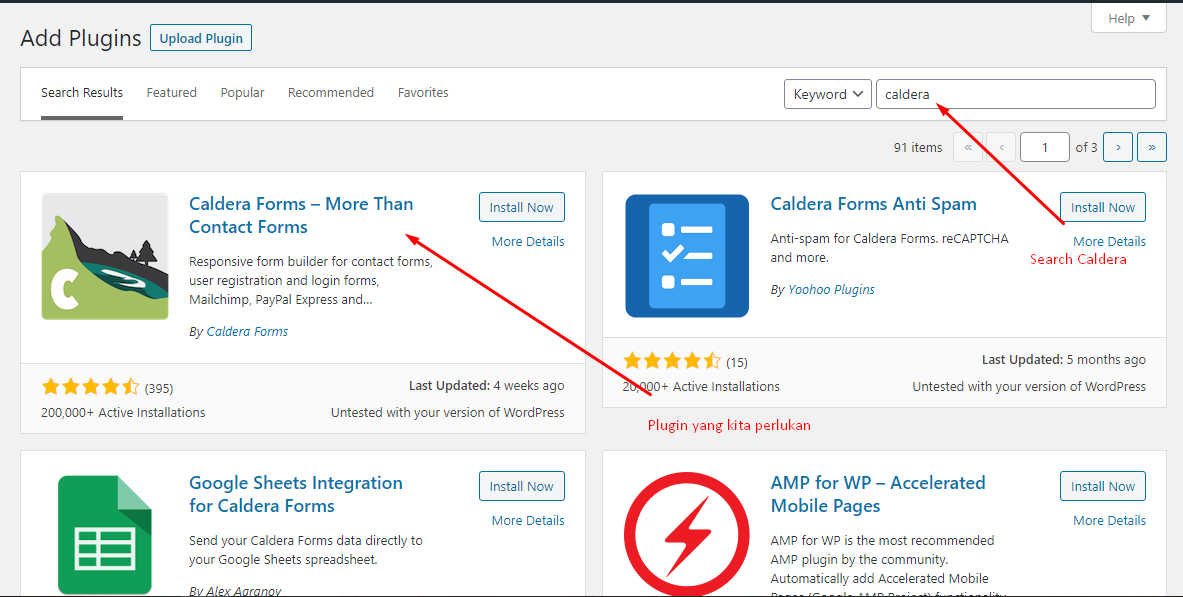The image size is (1183, 597).
Task: Click the disabled first page arrow
Action: coord(968,147)
